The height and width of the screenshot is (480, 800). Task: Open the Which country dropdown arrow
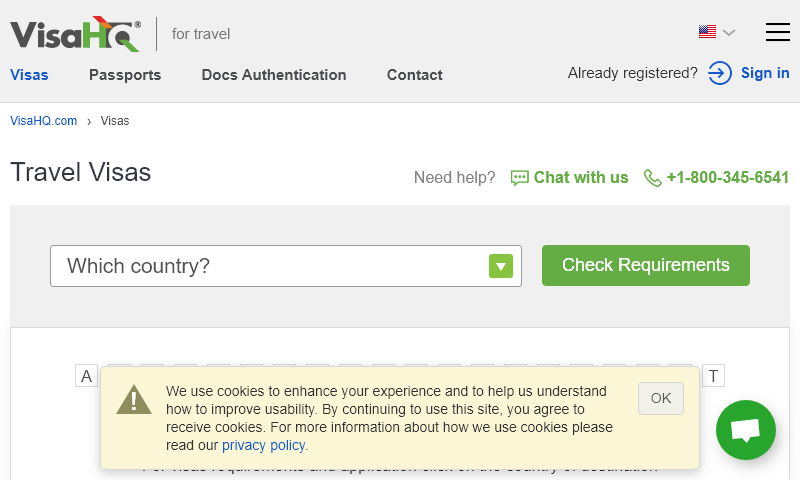(x=501, y=266)
